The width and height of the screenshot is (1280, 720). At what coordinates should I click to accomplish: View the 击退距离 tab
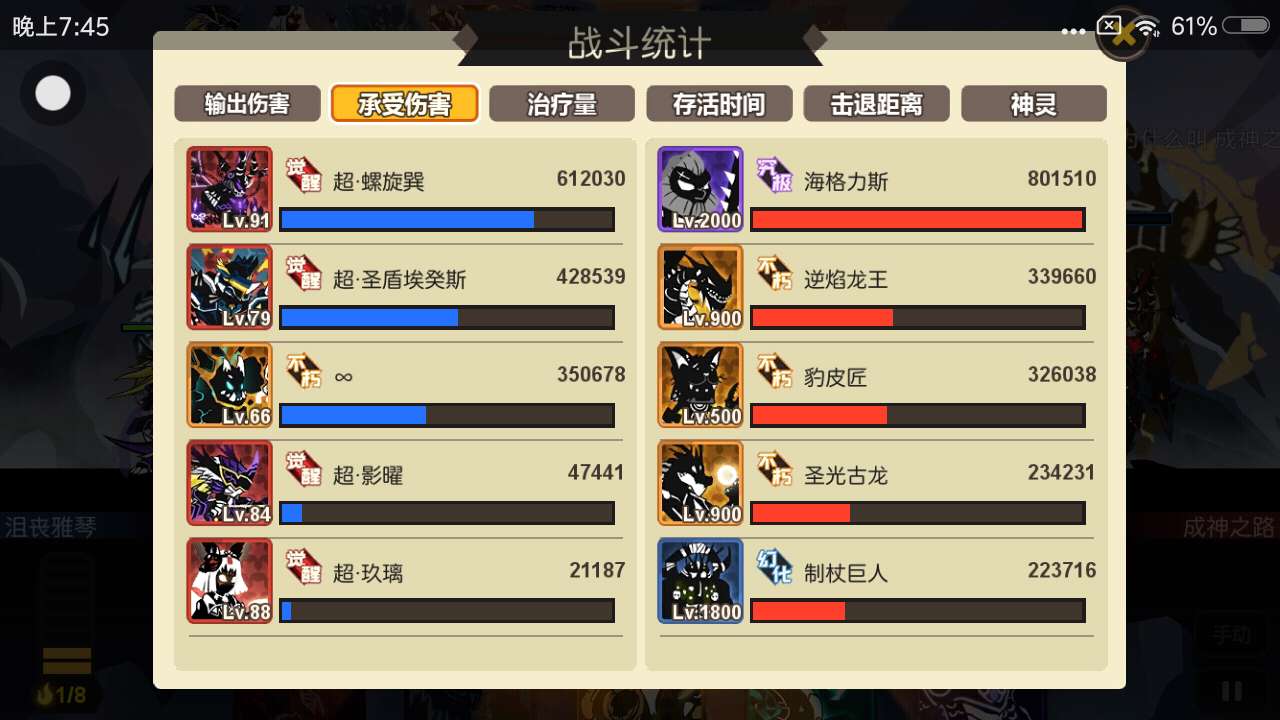[876, 104]
